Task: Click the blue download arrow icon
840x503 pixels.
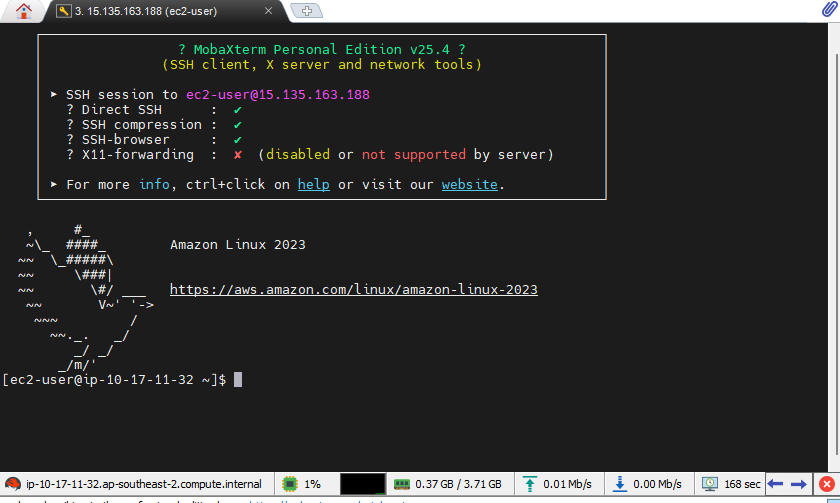Action: 619,484
